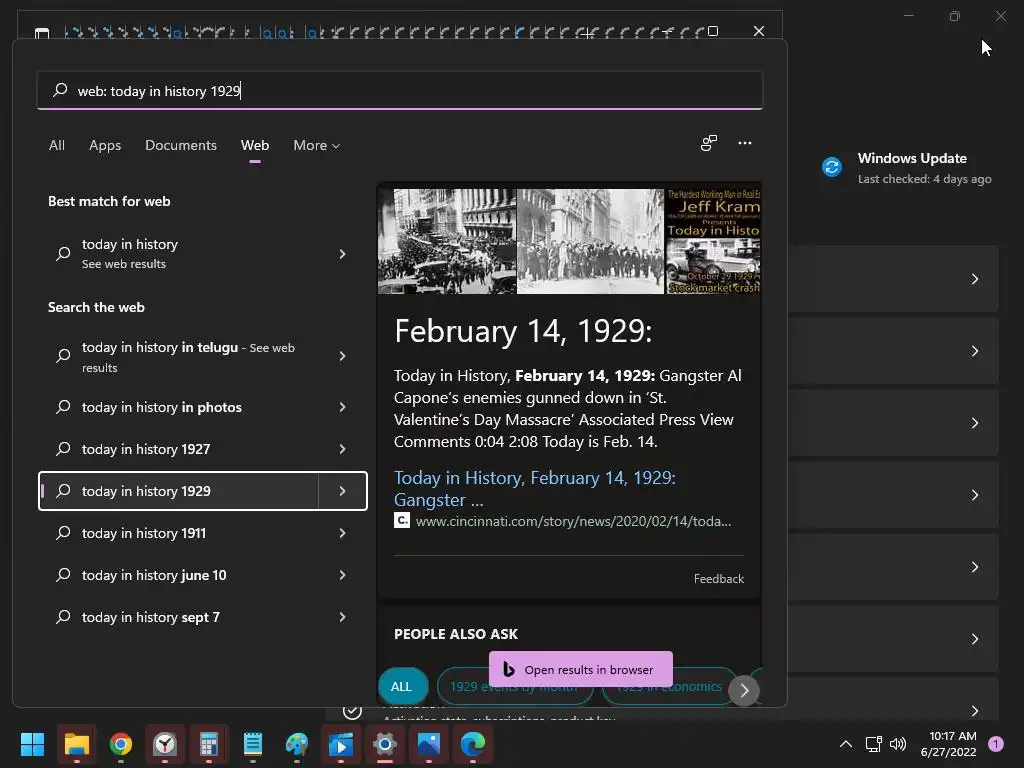Click magnifier icon in the search box
1024x768 pixels.
pos(60,90)
